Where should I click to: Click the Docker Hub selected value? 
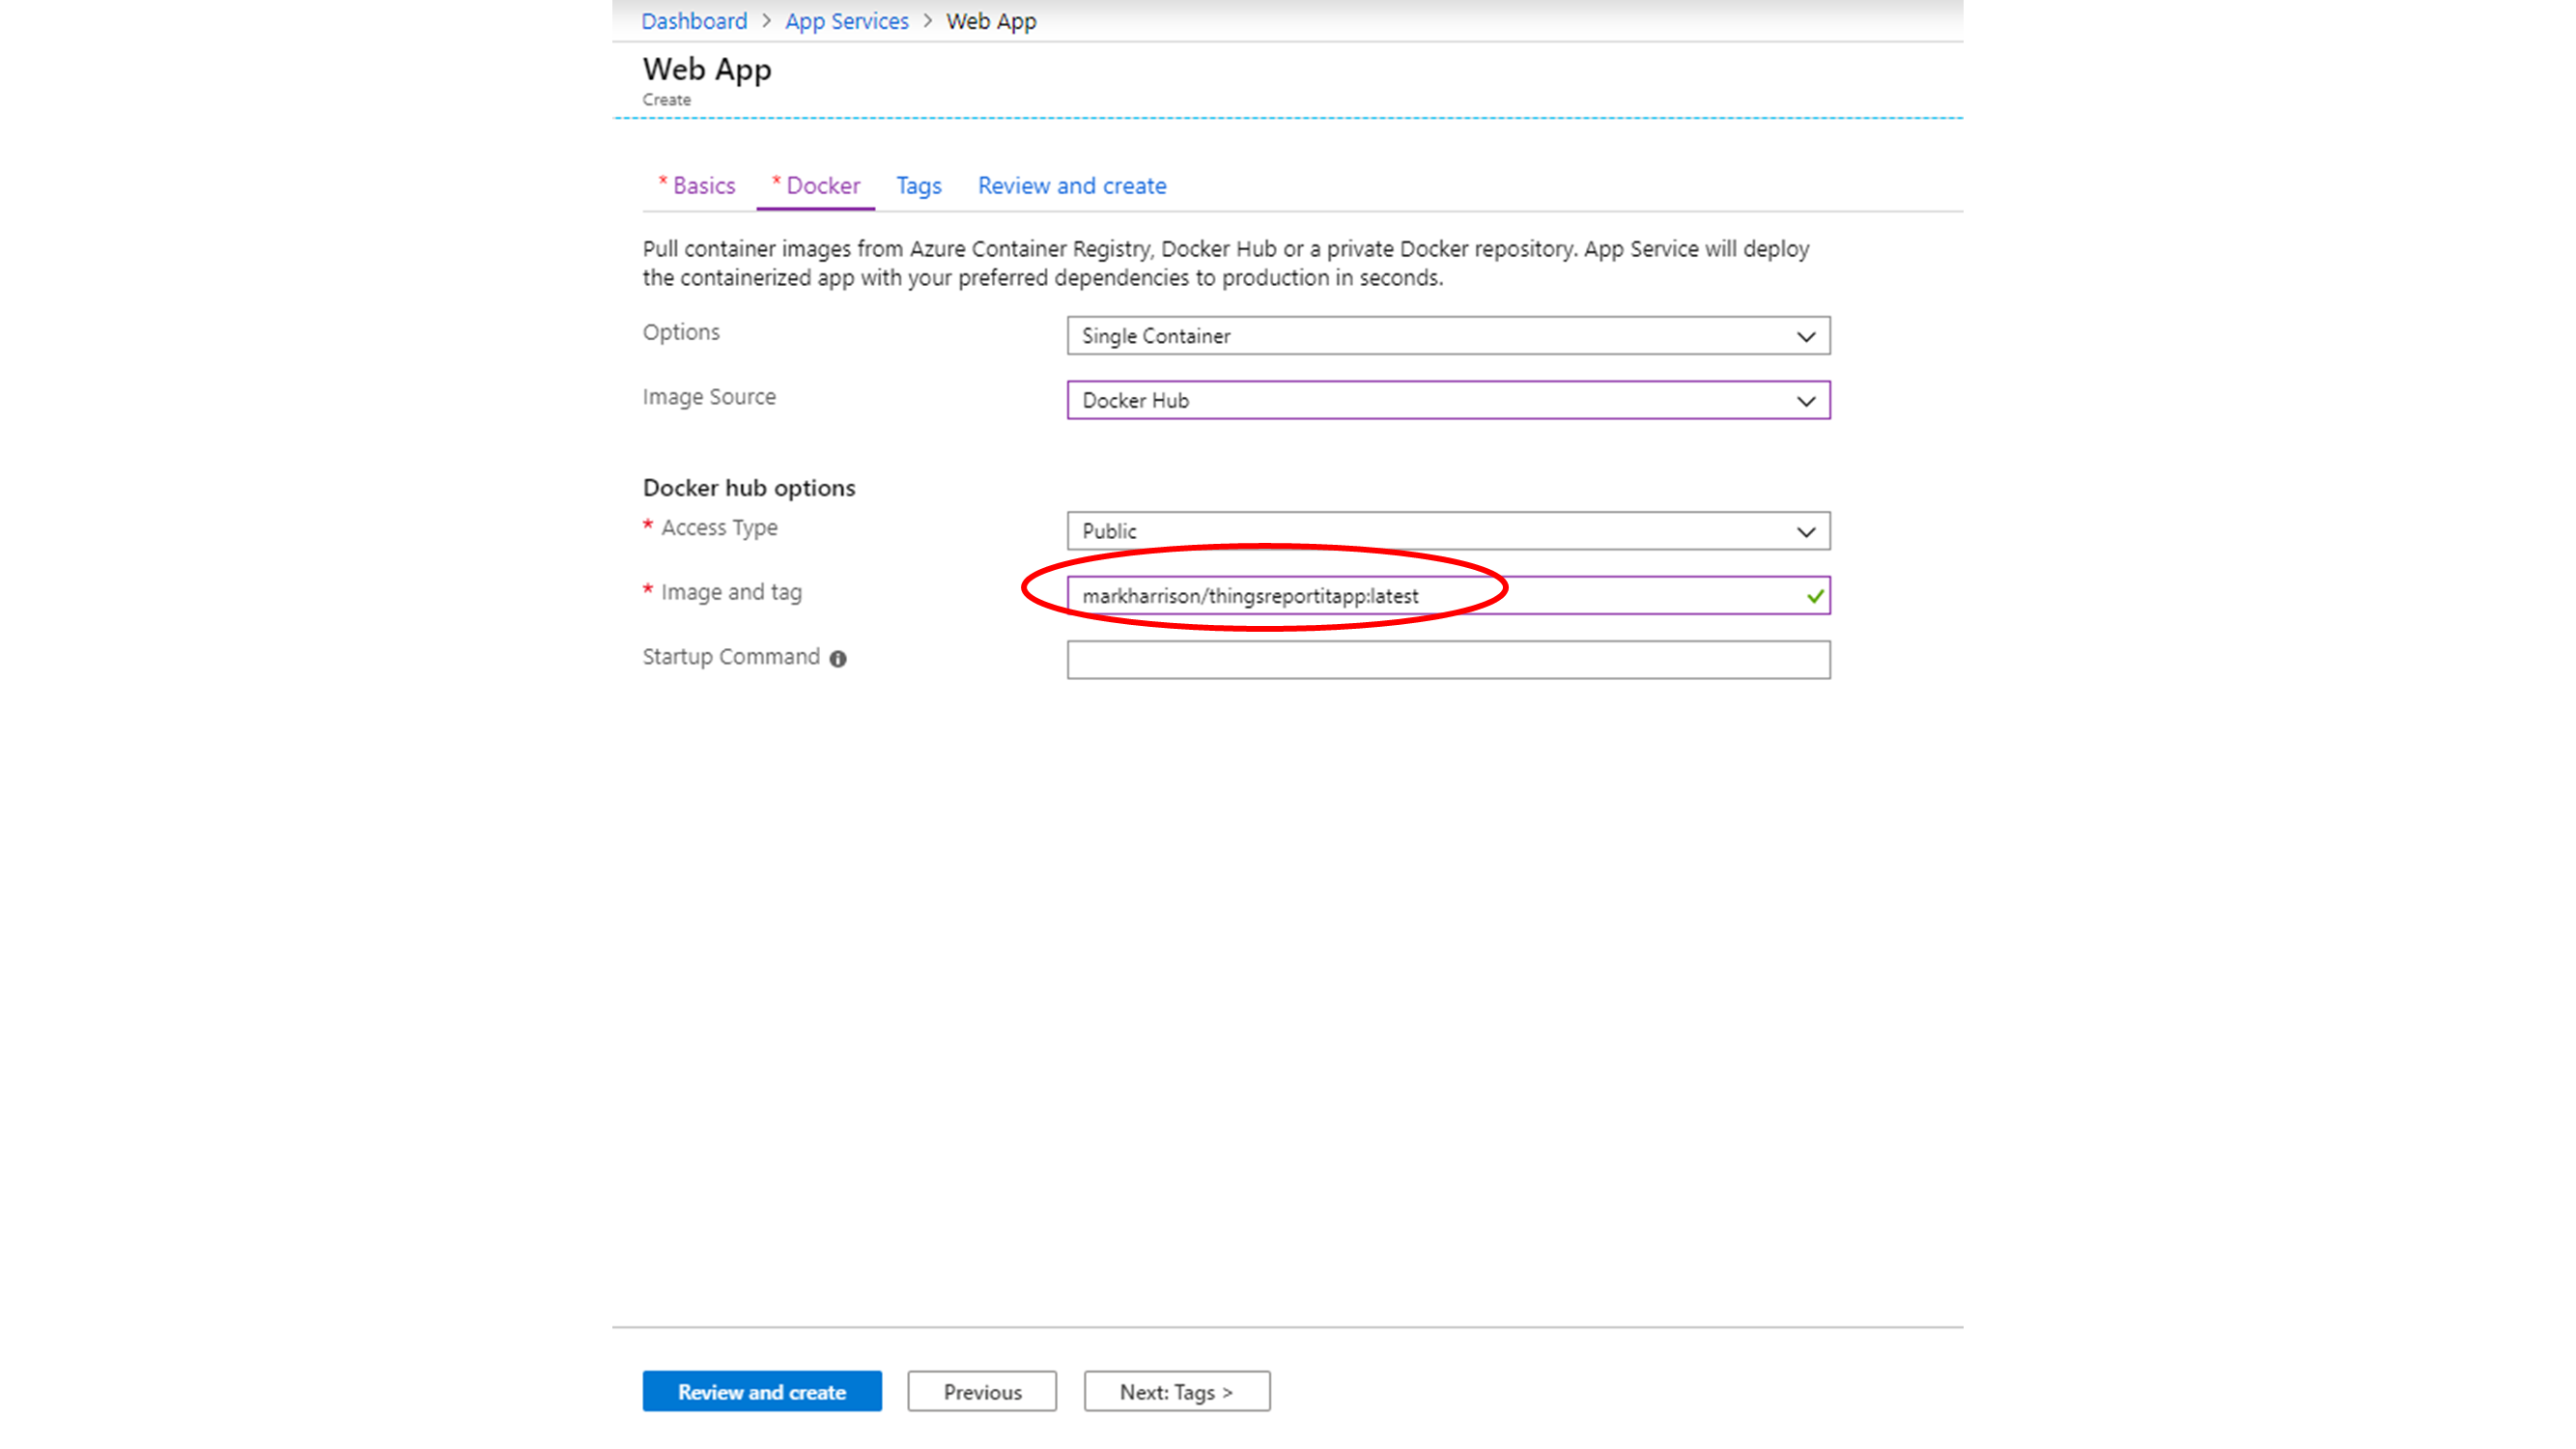click(1135, 401)
